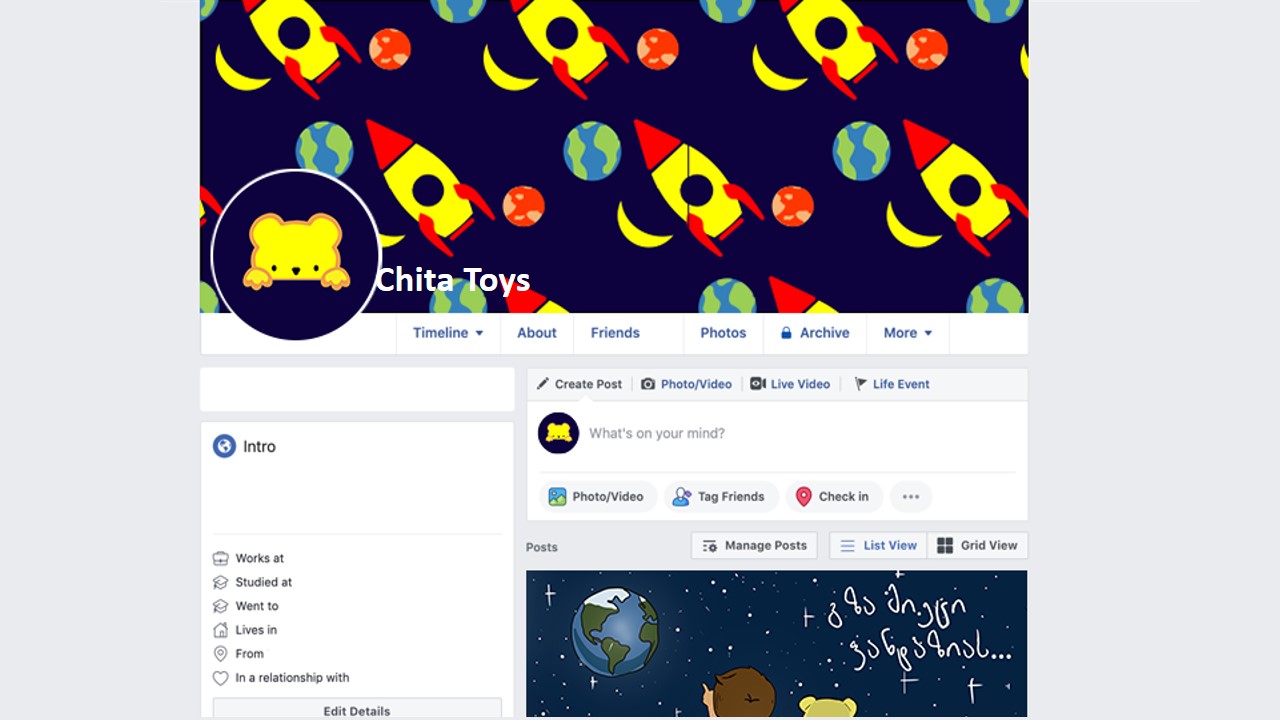1280x720 pixels.
Task: Click the Check in location pin icon
Action: pos(803,496)
